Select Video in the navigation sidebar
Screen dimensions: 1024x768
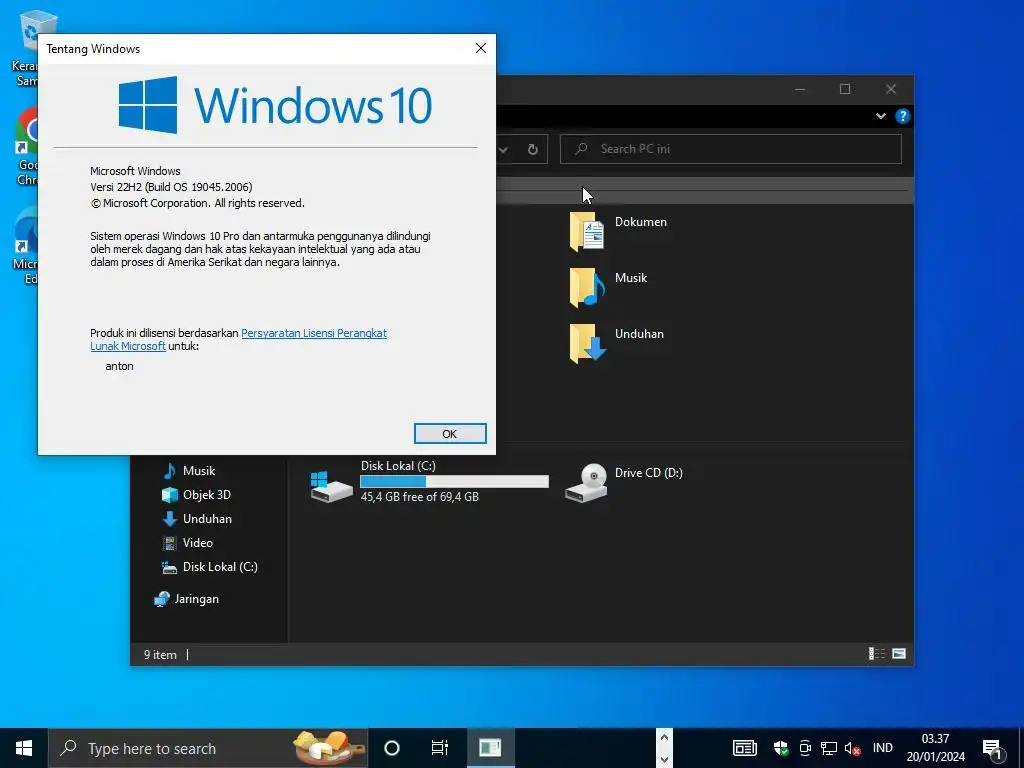[x=188, y=543]
